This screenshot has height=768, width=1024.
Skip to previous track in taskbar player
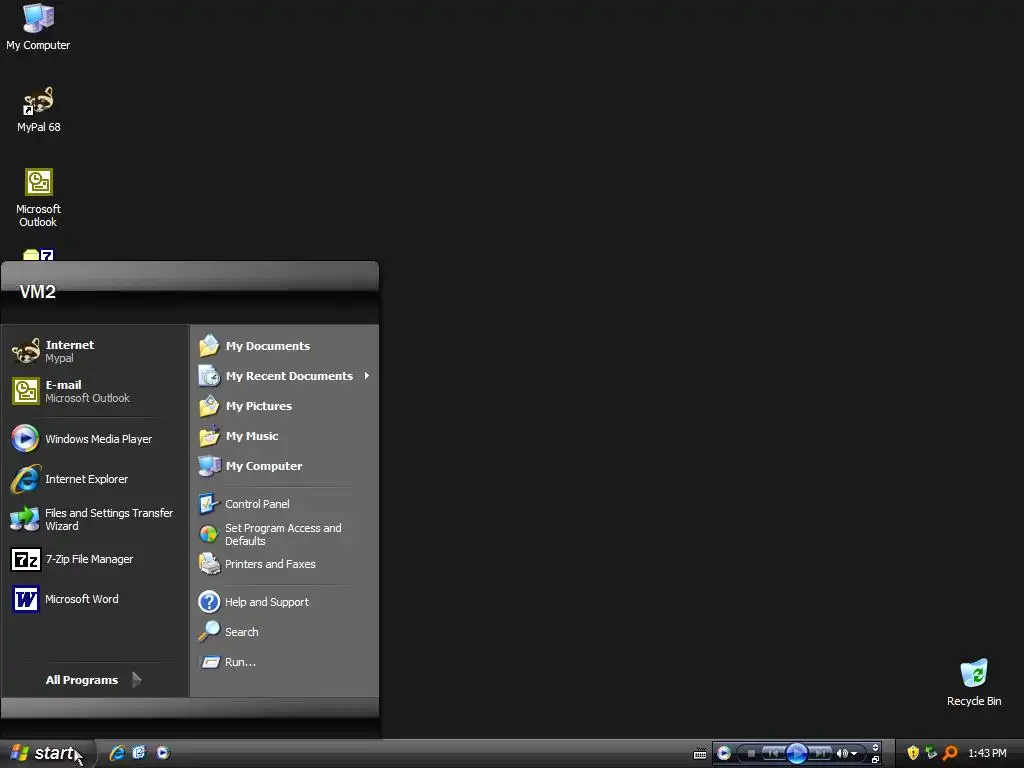point(775,754)
